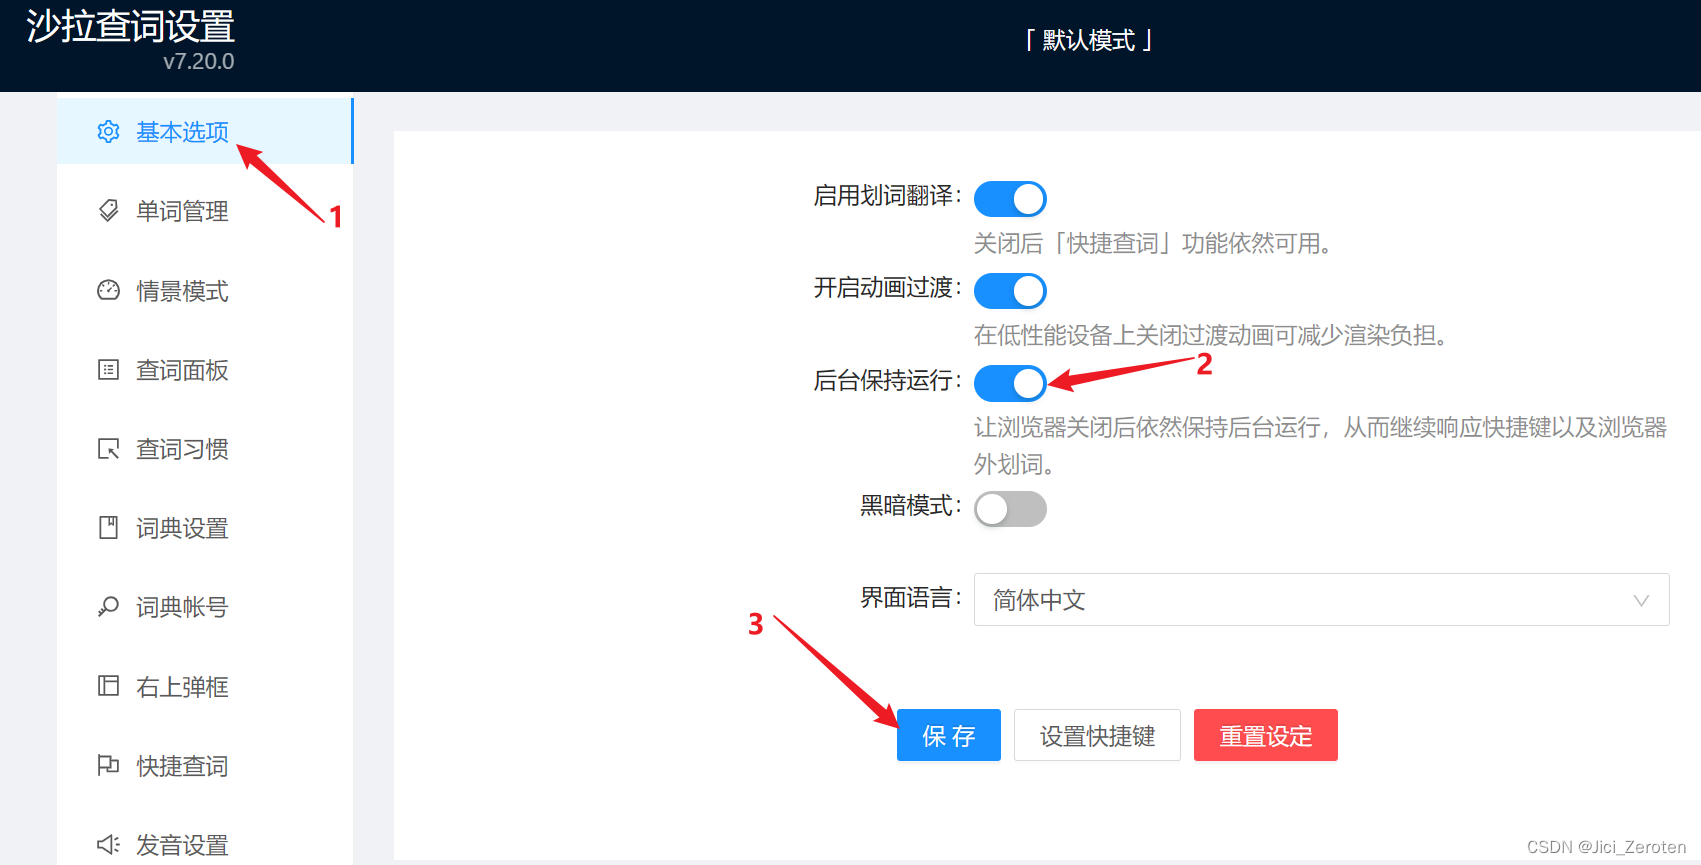
Task: Select the 查词习惯 menu entry
Action: pos(205,449)
